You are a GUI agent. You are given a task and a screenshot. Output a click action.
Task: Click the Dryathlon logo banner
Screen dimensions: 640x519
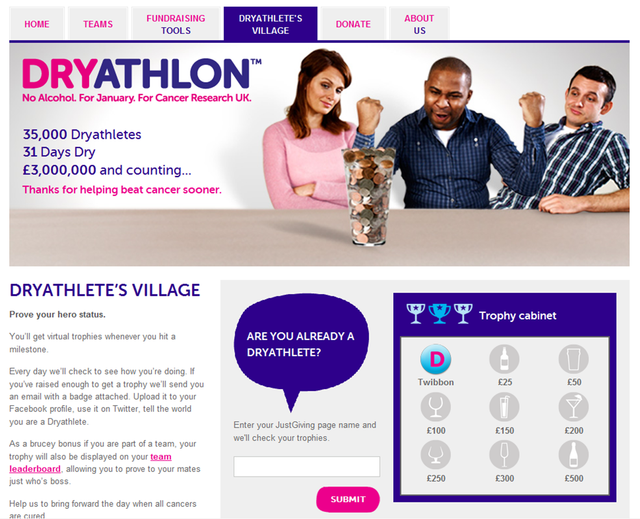click(x=142, y=80)
